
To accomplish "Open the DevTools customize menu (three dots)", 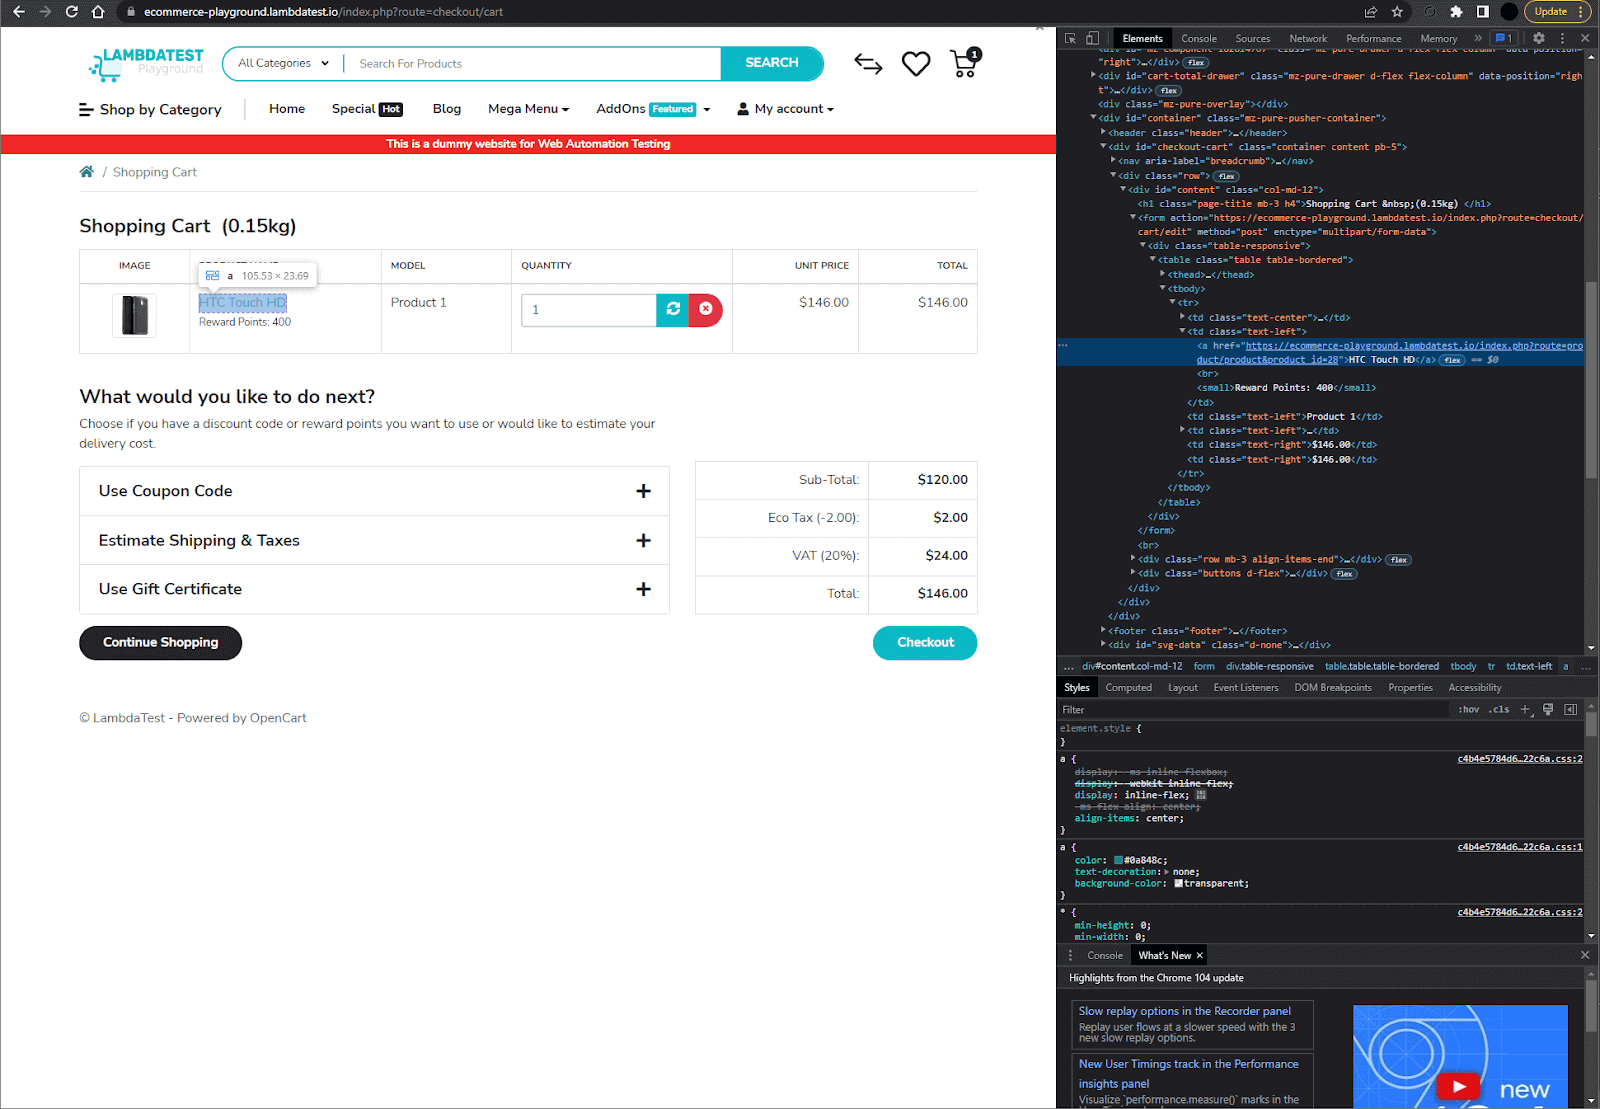I will click(x=1562, y=37).
